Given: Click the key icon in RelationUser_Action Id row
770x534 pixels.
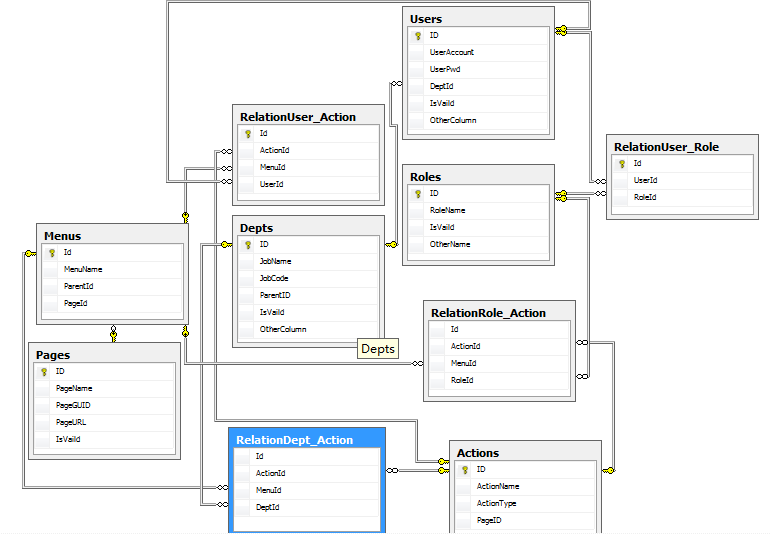Looking at the screenshot, I should [248, 134].
